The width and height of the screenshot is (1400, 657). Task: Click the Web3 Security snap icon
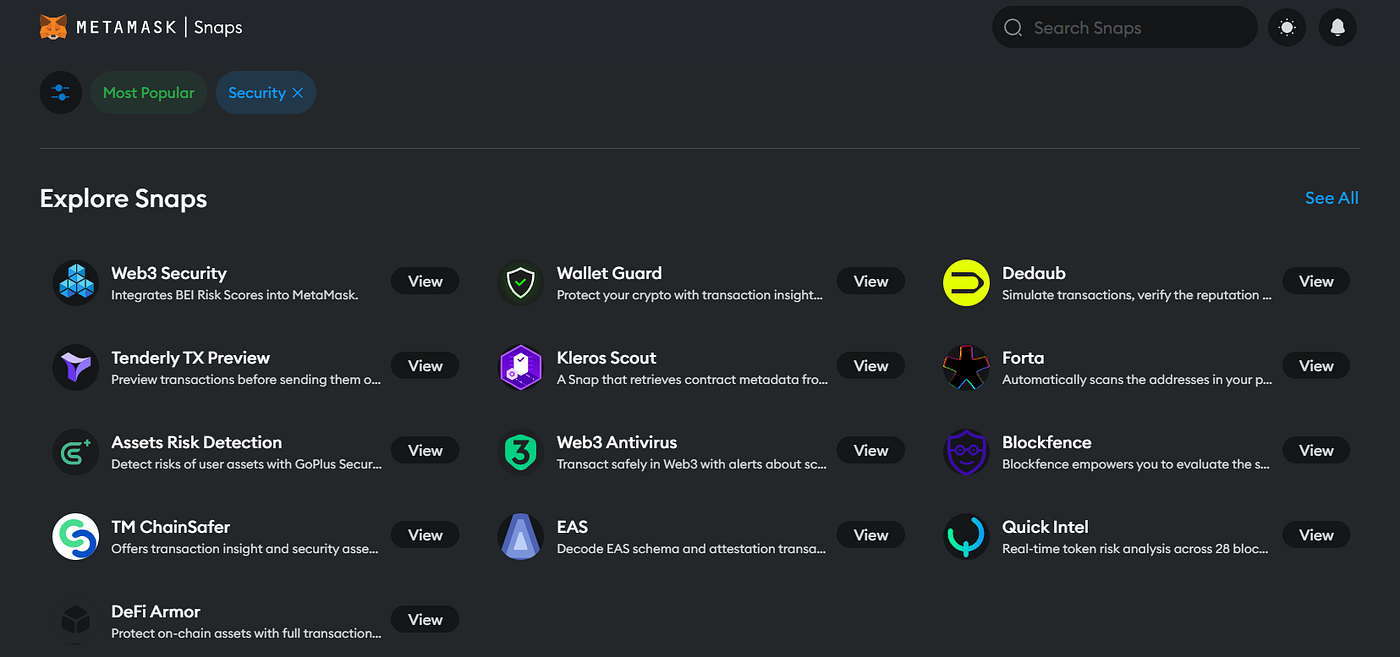click(x=76, y=282)
